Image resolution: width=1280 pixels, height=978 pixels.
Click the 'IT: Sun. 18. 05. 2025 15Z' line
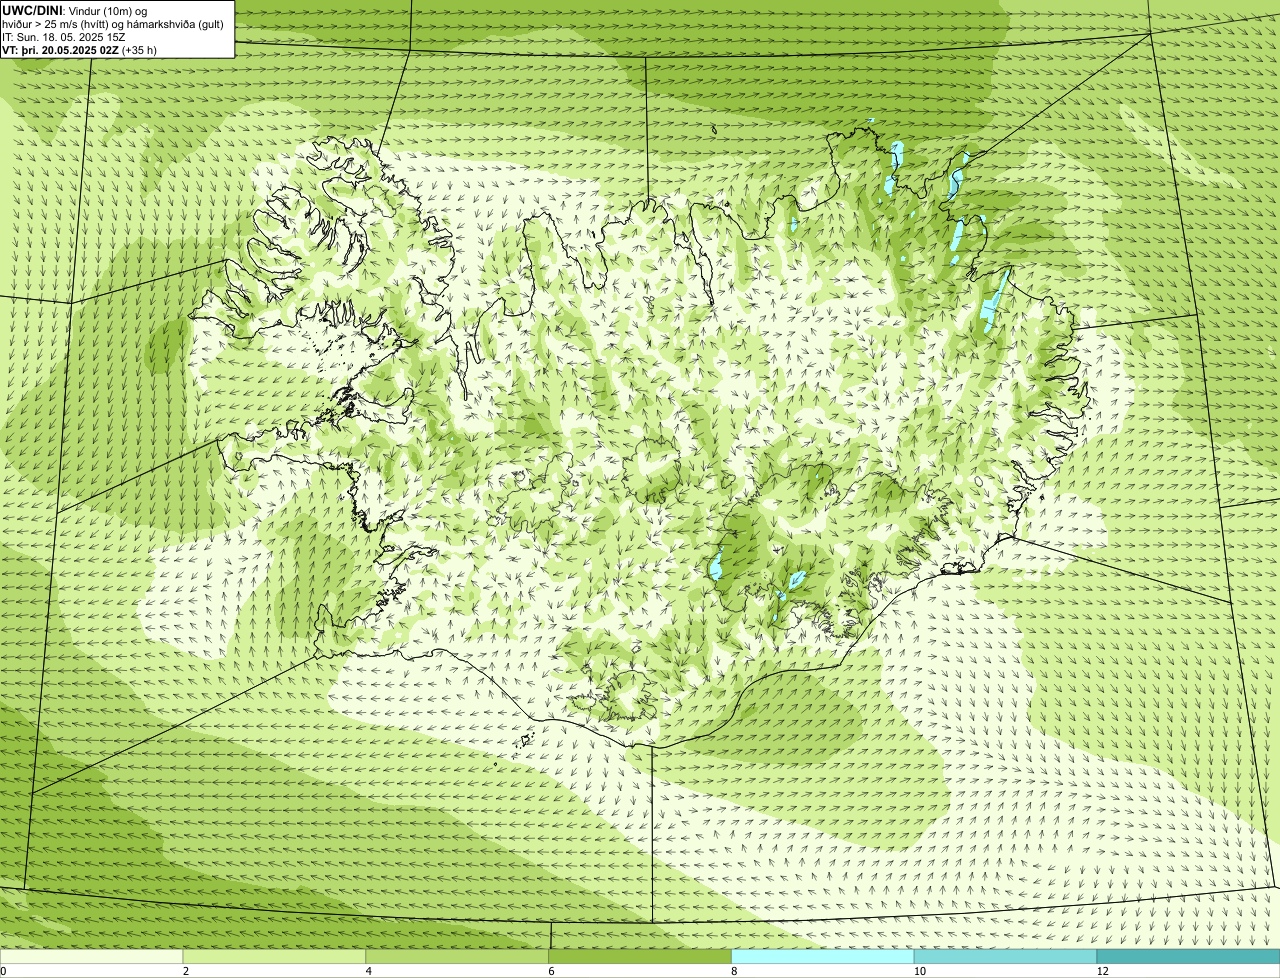(64, 36)
